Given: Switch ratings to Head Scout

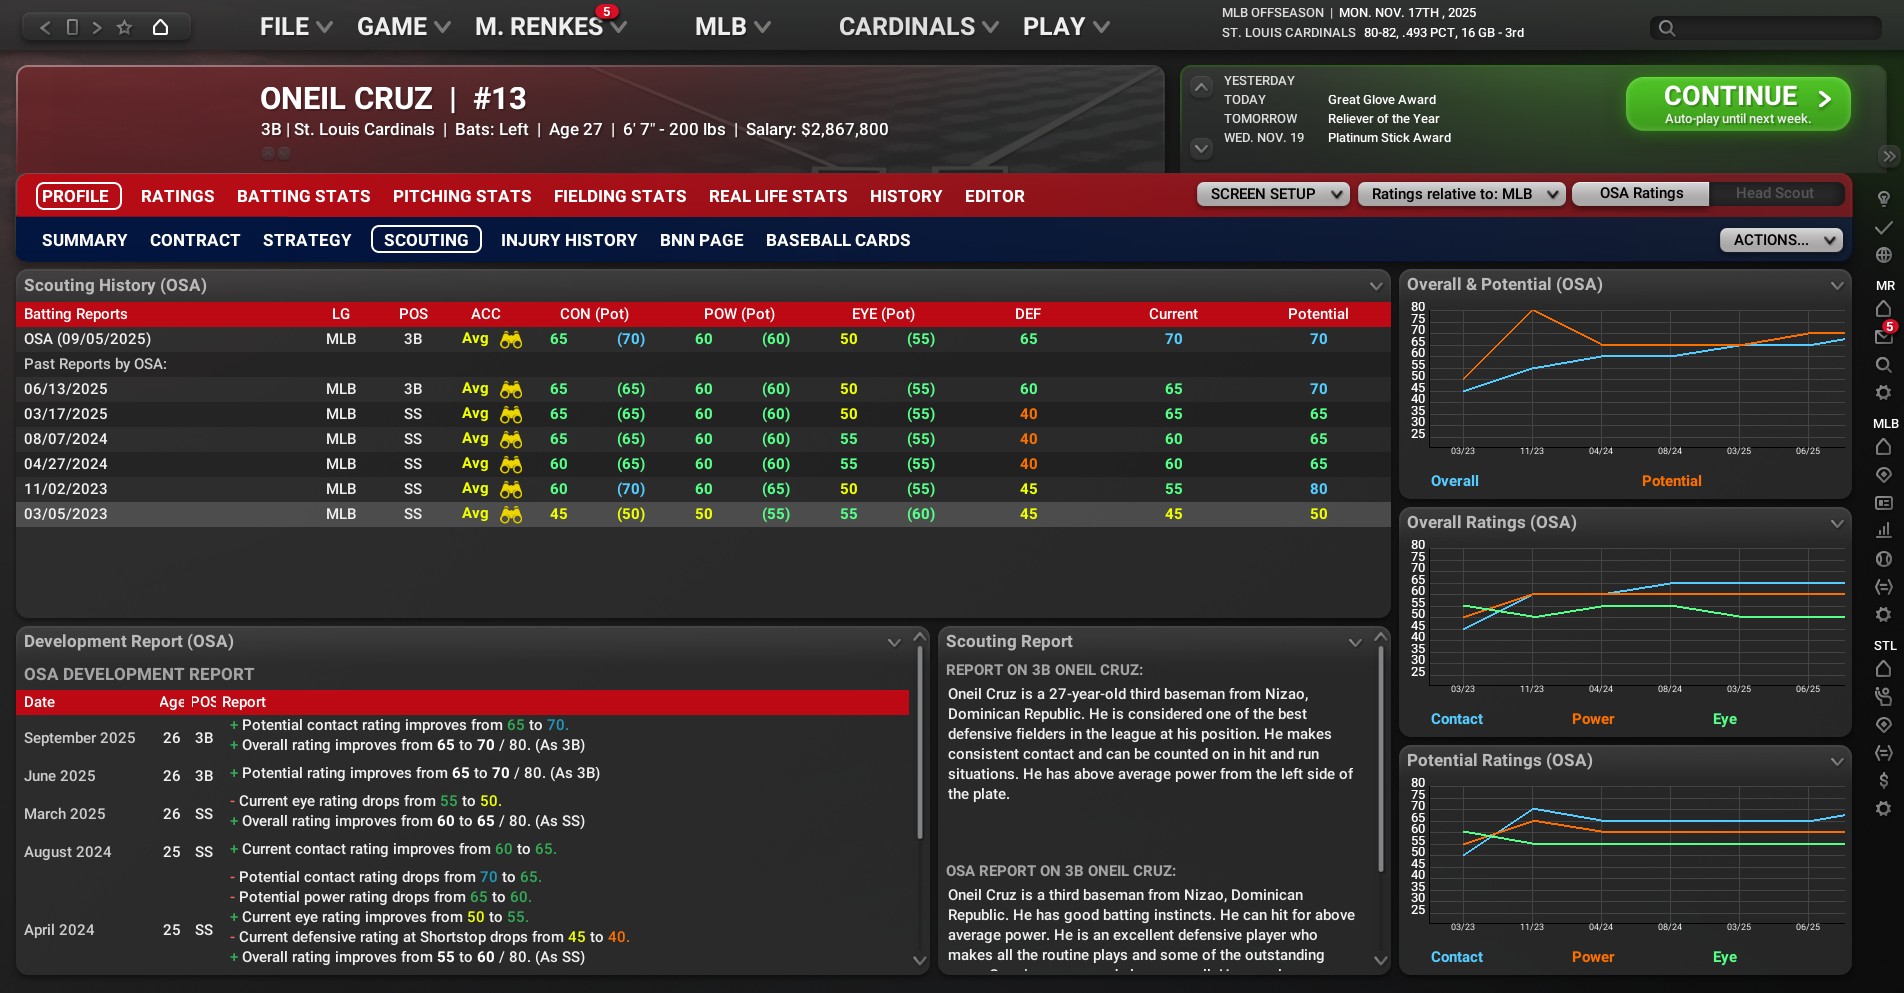Looking at the screenshot, I should click(1774, 193).
